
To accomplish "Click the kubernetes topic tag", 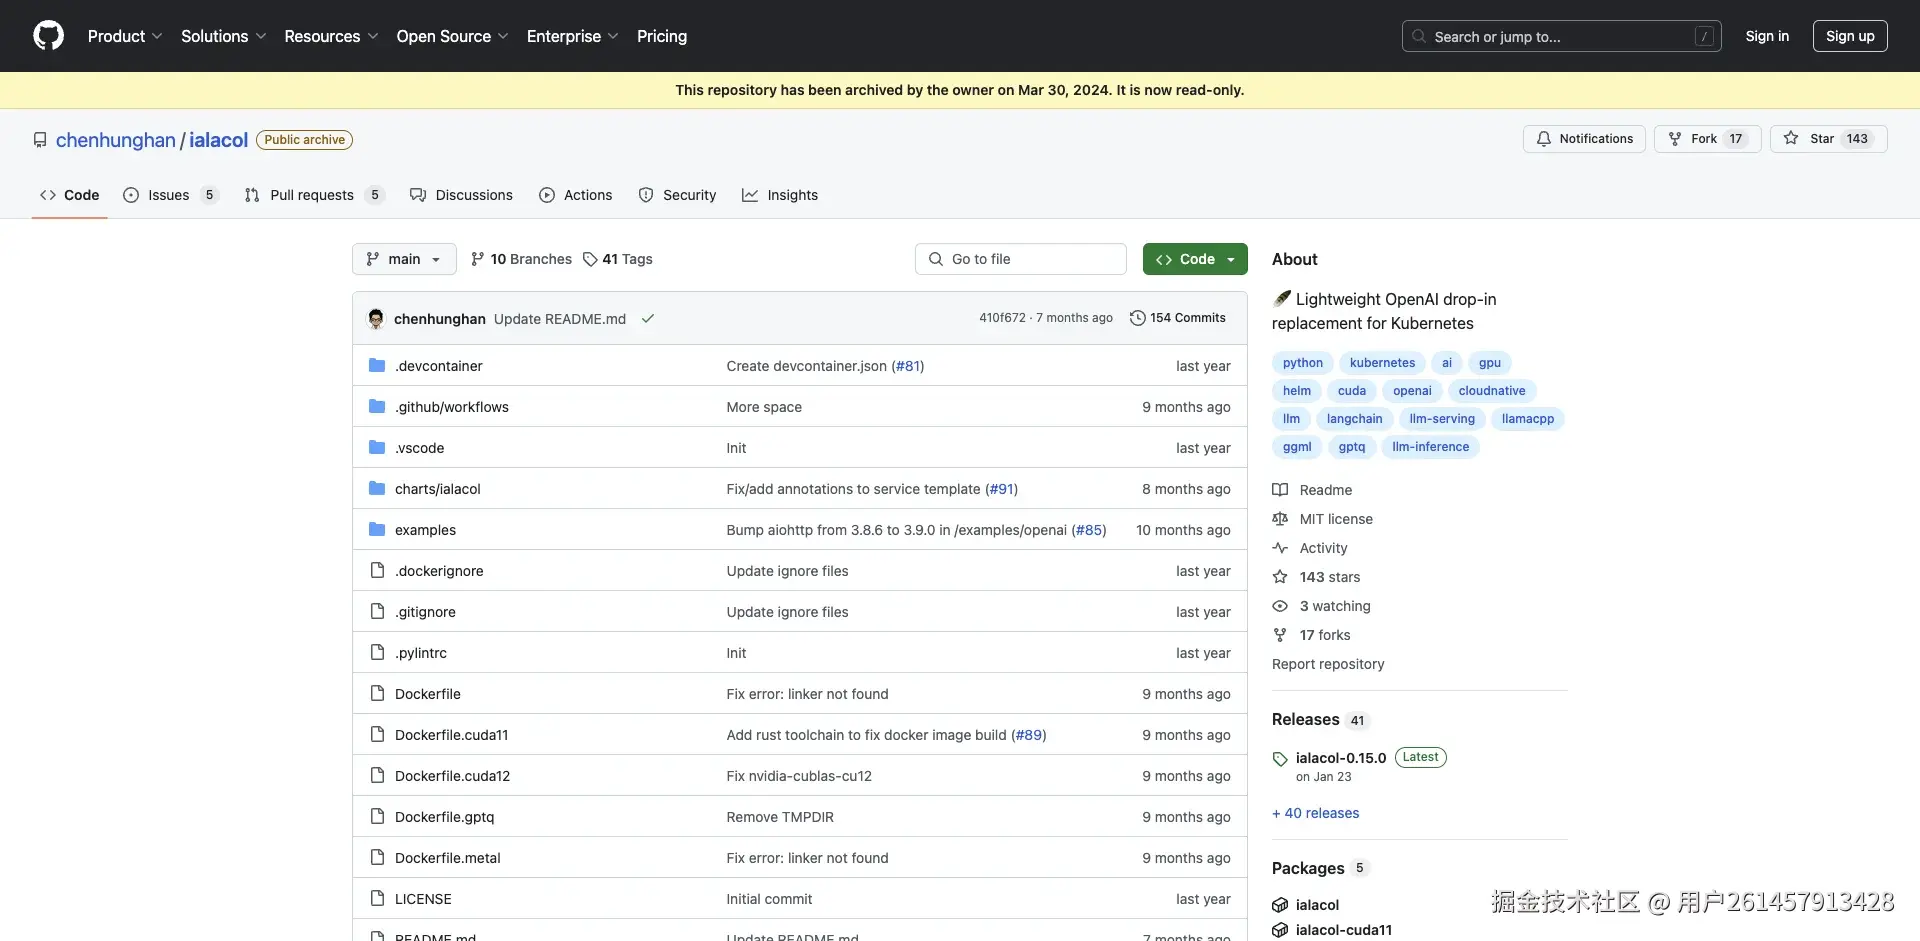I will 1382,363.
